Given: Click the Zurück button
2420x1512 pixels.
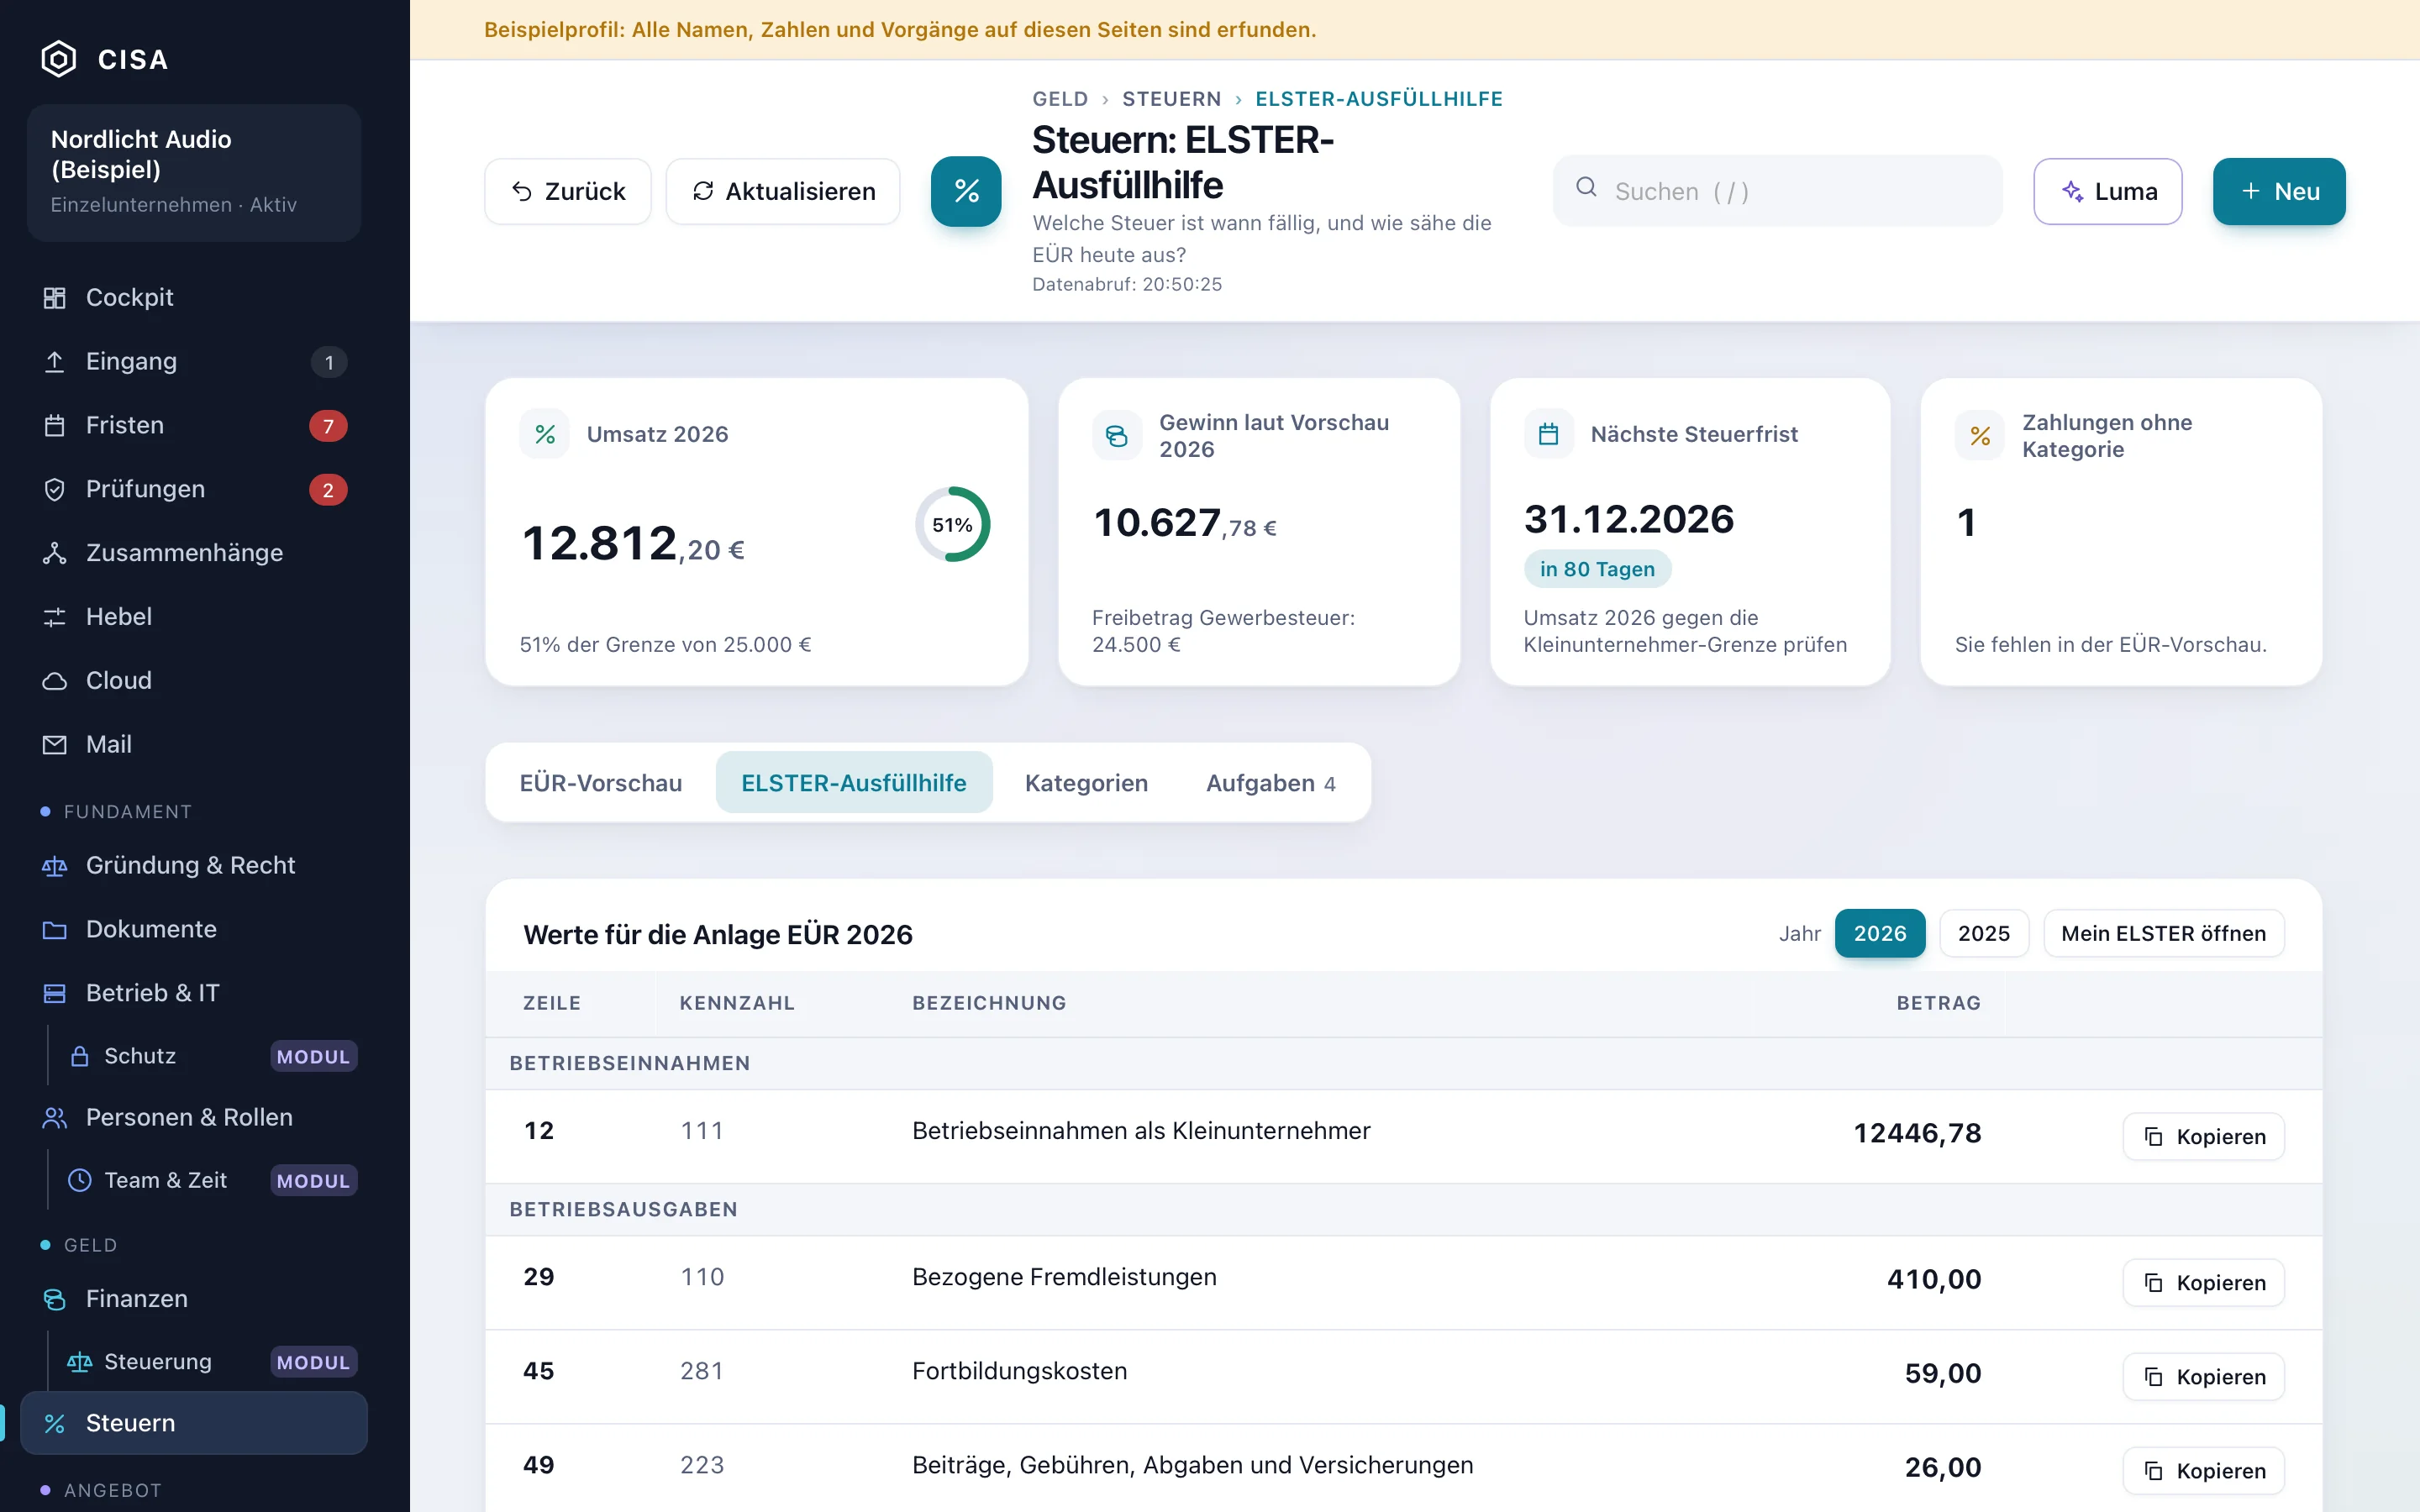Looking at the screenshot, I should tap(568, 191).
